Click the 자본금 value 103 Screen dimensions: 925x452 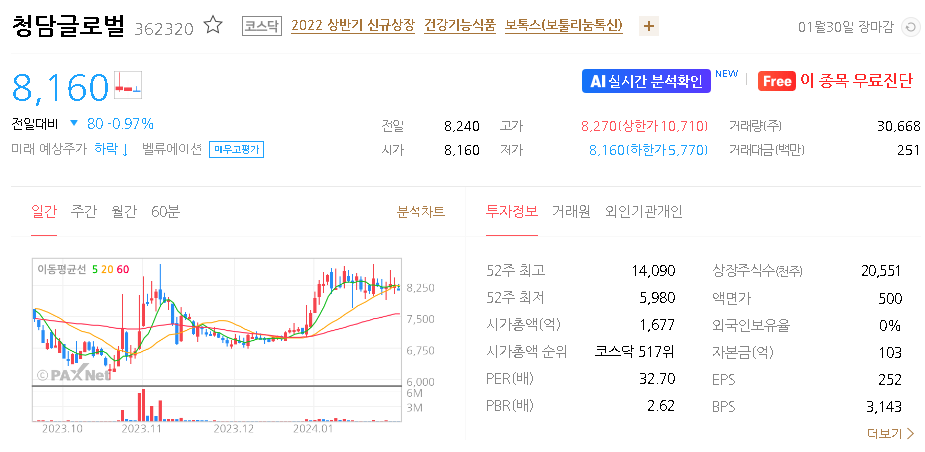coord(890,352)
